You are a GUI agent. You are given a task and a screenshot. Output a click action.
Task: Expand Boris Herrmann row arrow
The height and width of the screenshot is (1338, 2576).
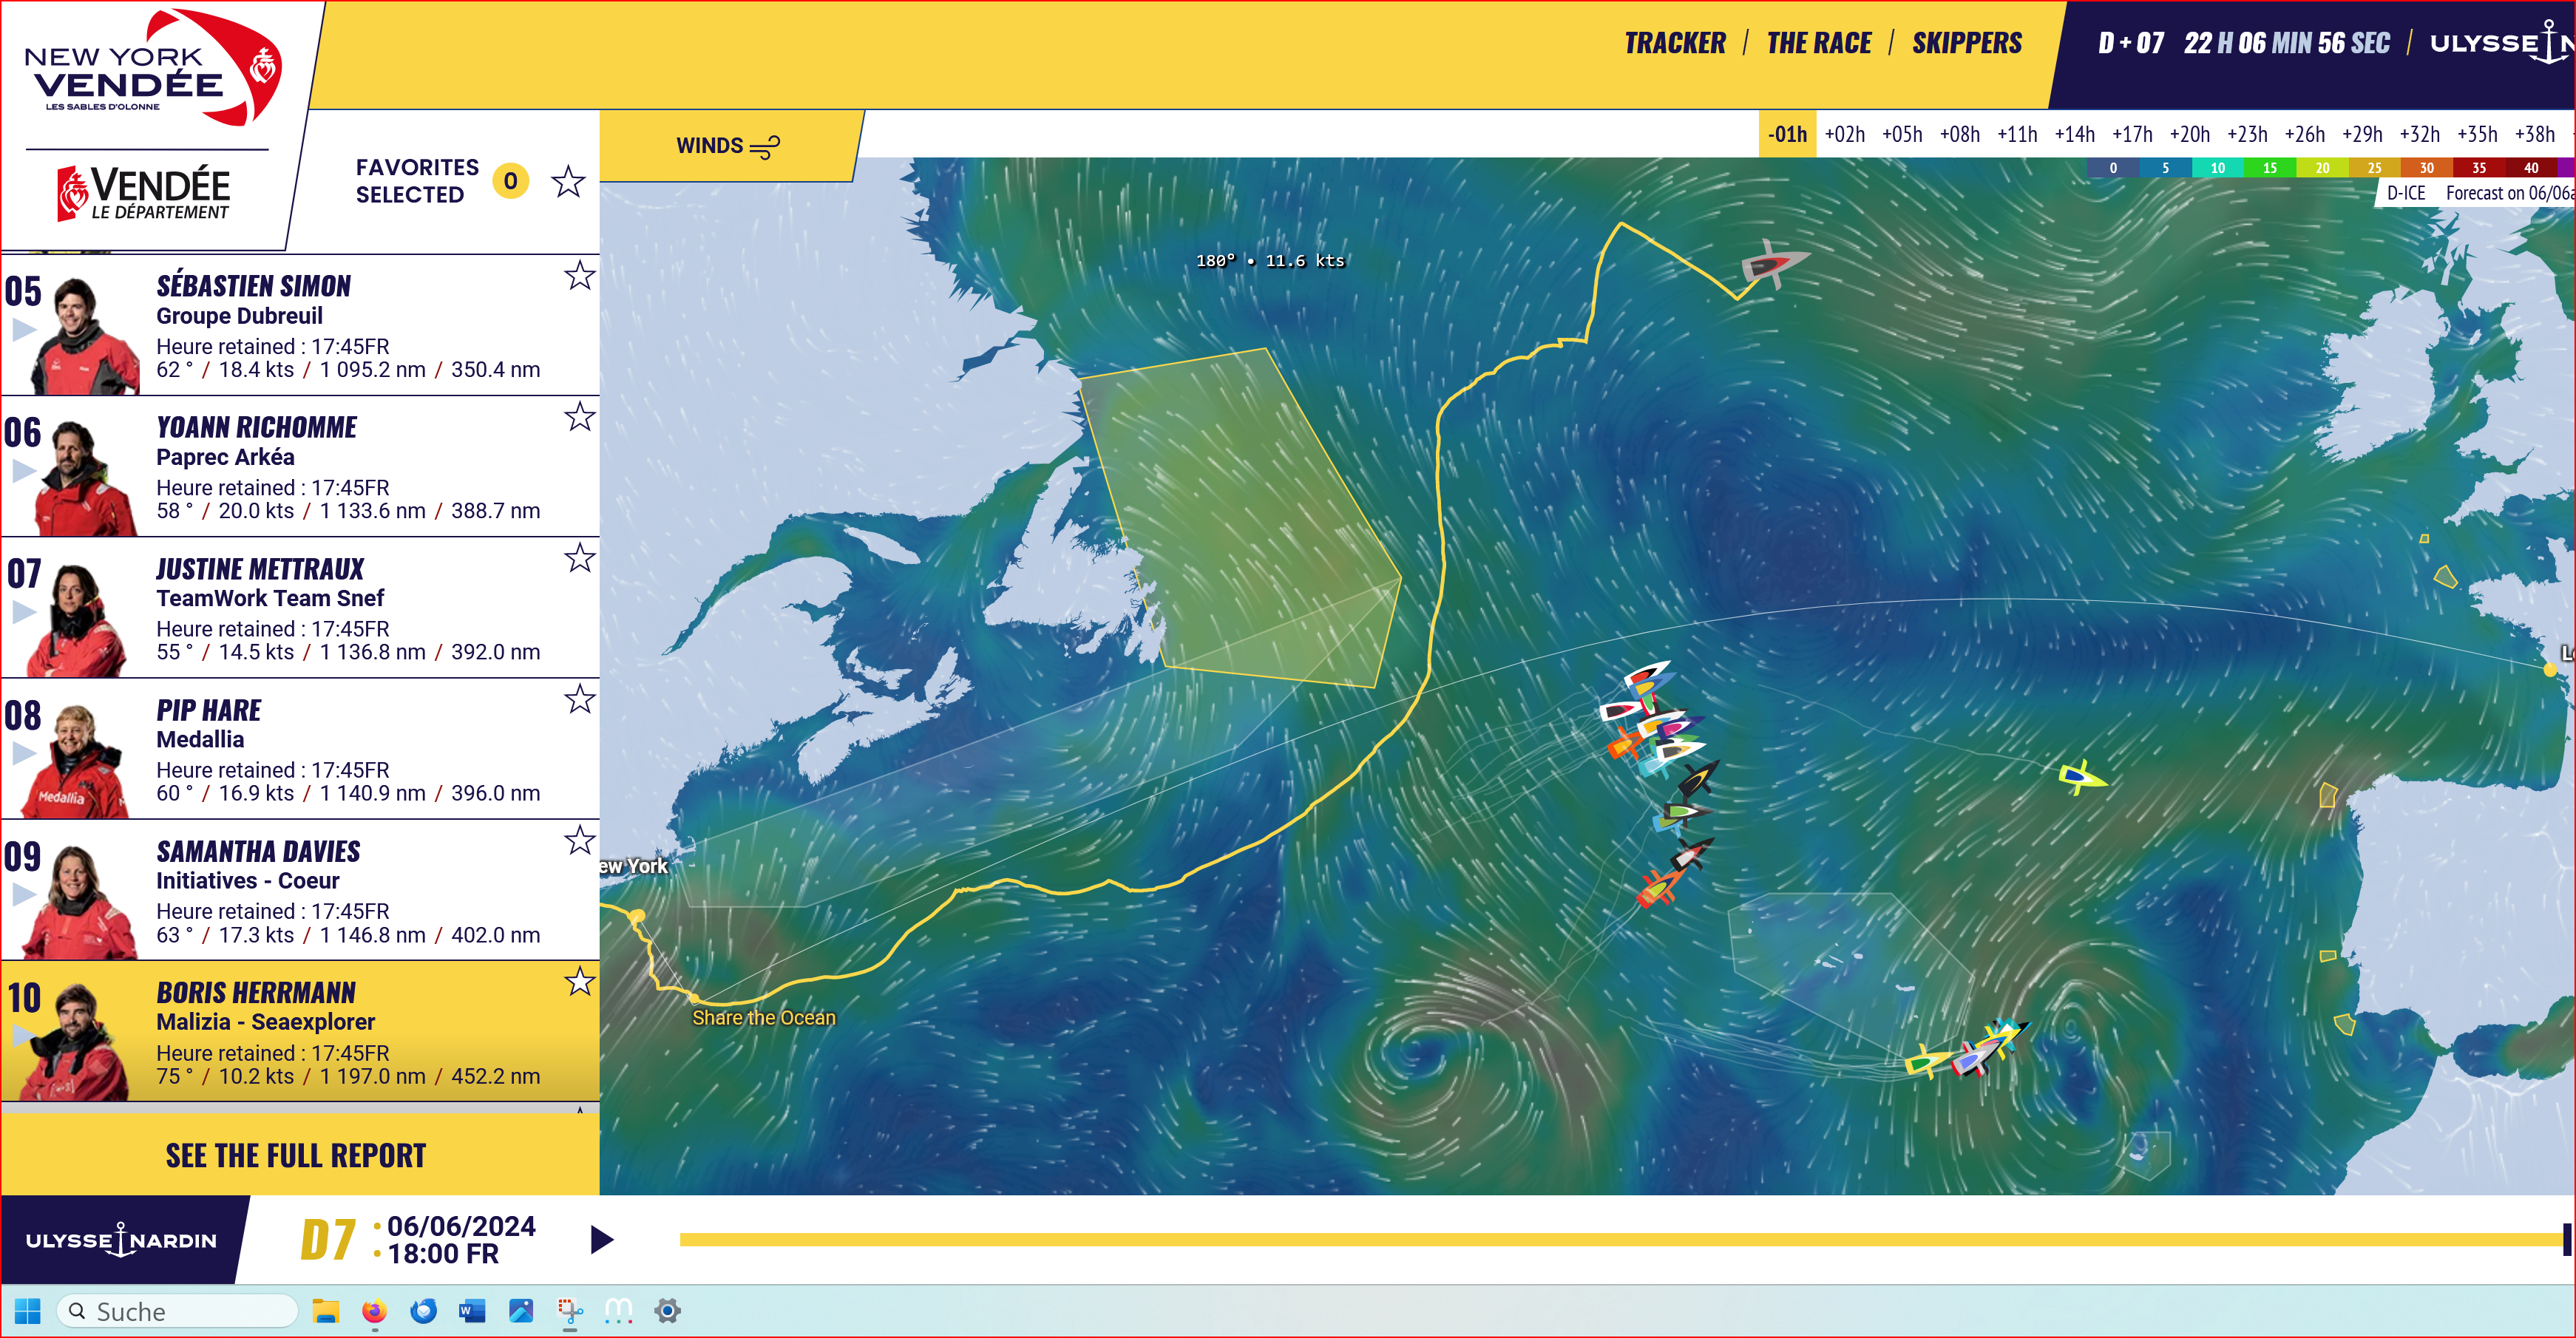[24, 1036]
